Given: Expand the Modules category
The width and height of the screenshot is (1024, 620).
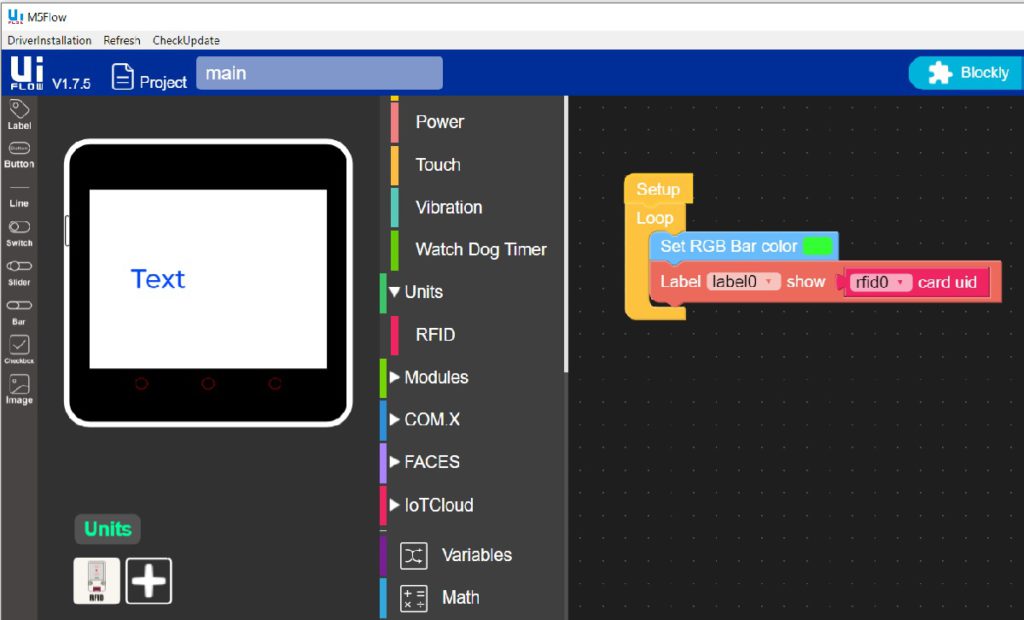Looking at the screenshot, I should (x=394, y=377).
